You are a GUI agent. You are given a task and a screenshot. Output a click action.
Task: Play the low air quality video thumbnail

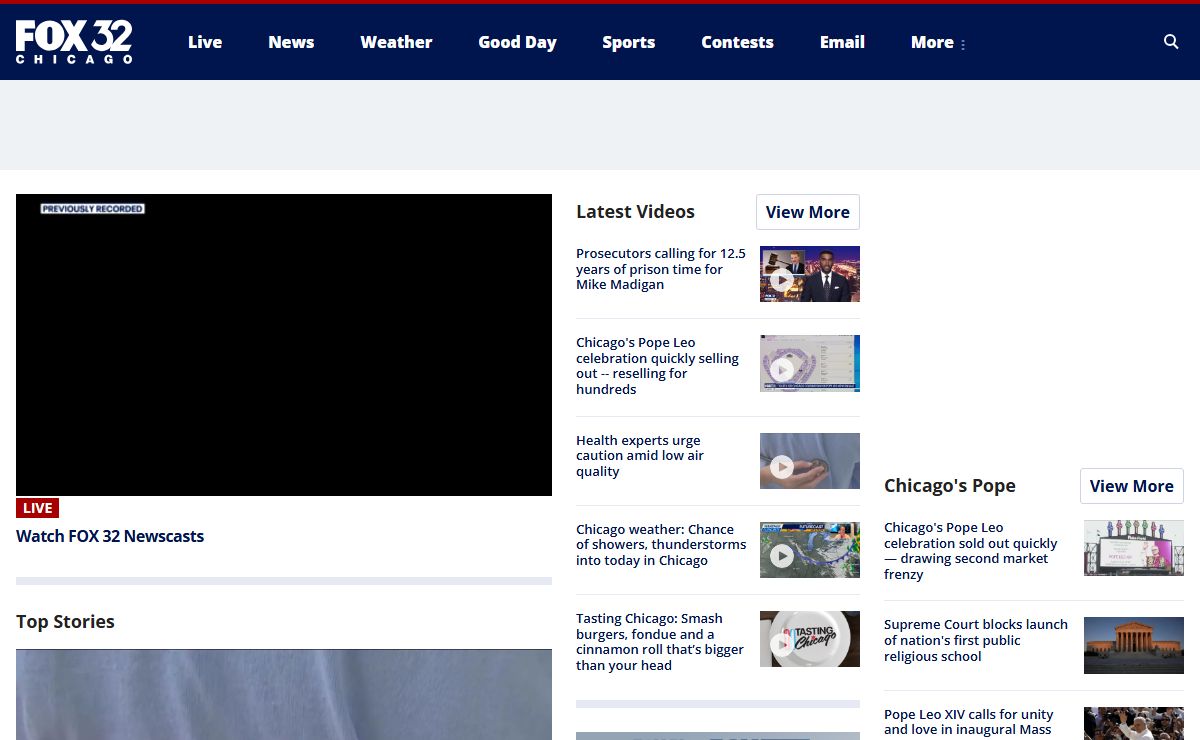pos(810,461)
